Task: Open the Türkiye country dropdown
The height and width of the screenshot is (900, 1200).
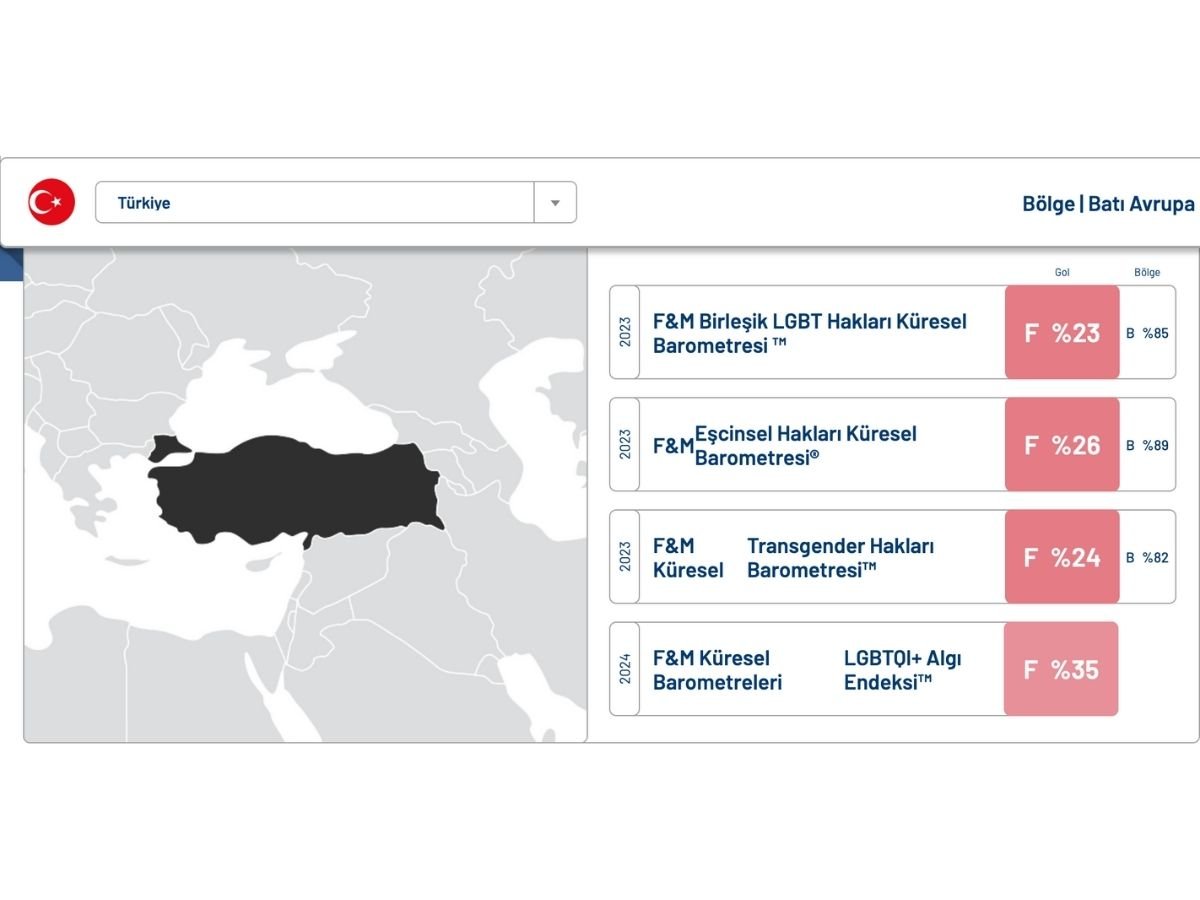Action: [315, 202]
